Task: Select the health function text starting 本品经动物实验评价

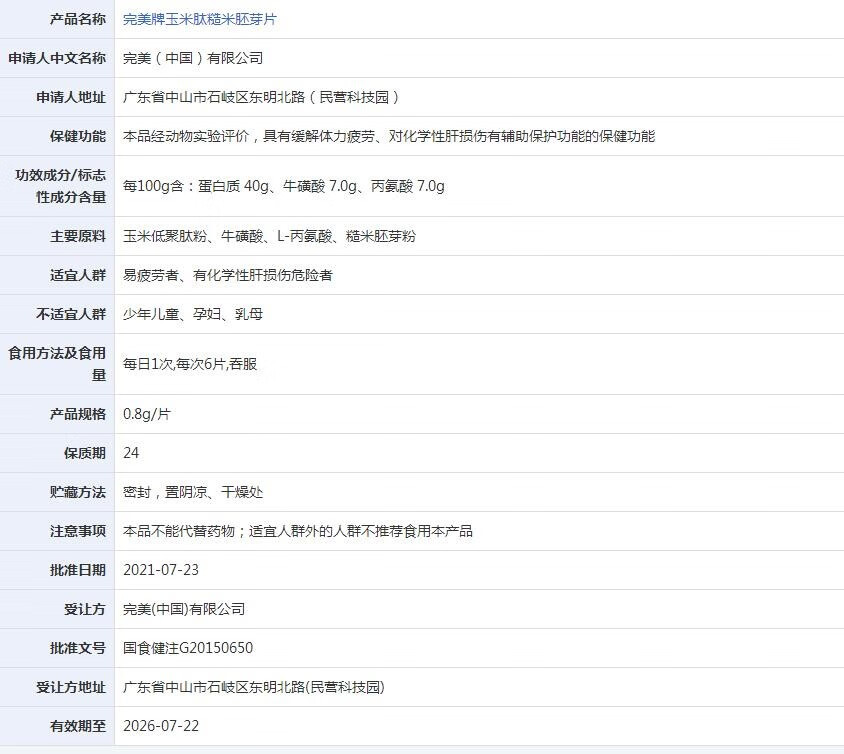Action: tap(389, 136)
